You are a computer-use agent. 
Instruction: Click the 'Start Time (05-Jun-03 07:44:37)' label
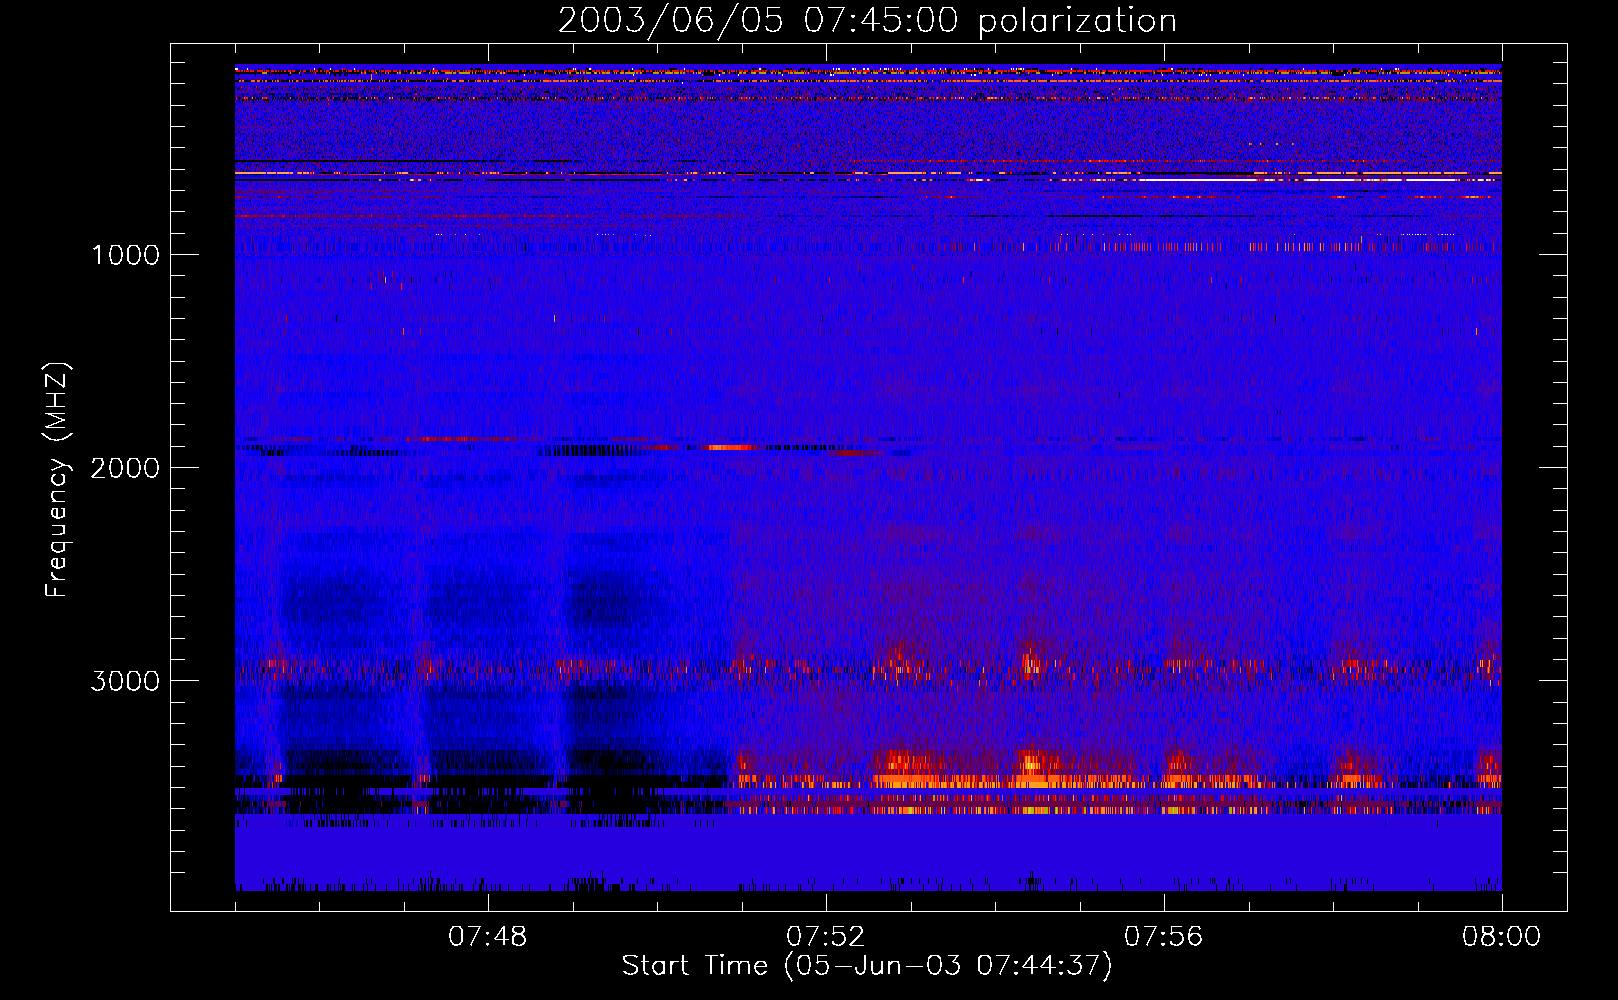(867, 966)
